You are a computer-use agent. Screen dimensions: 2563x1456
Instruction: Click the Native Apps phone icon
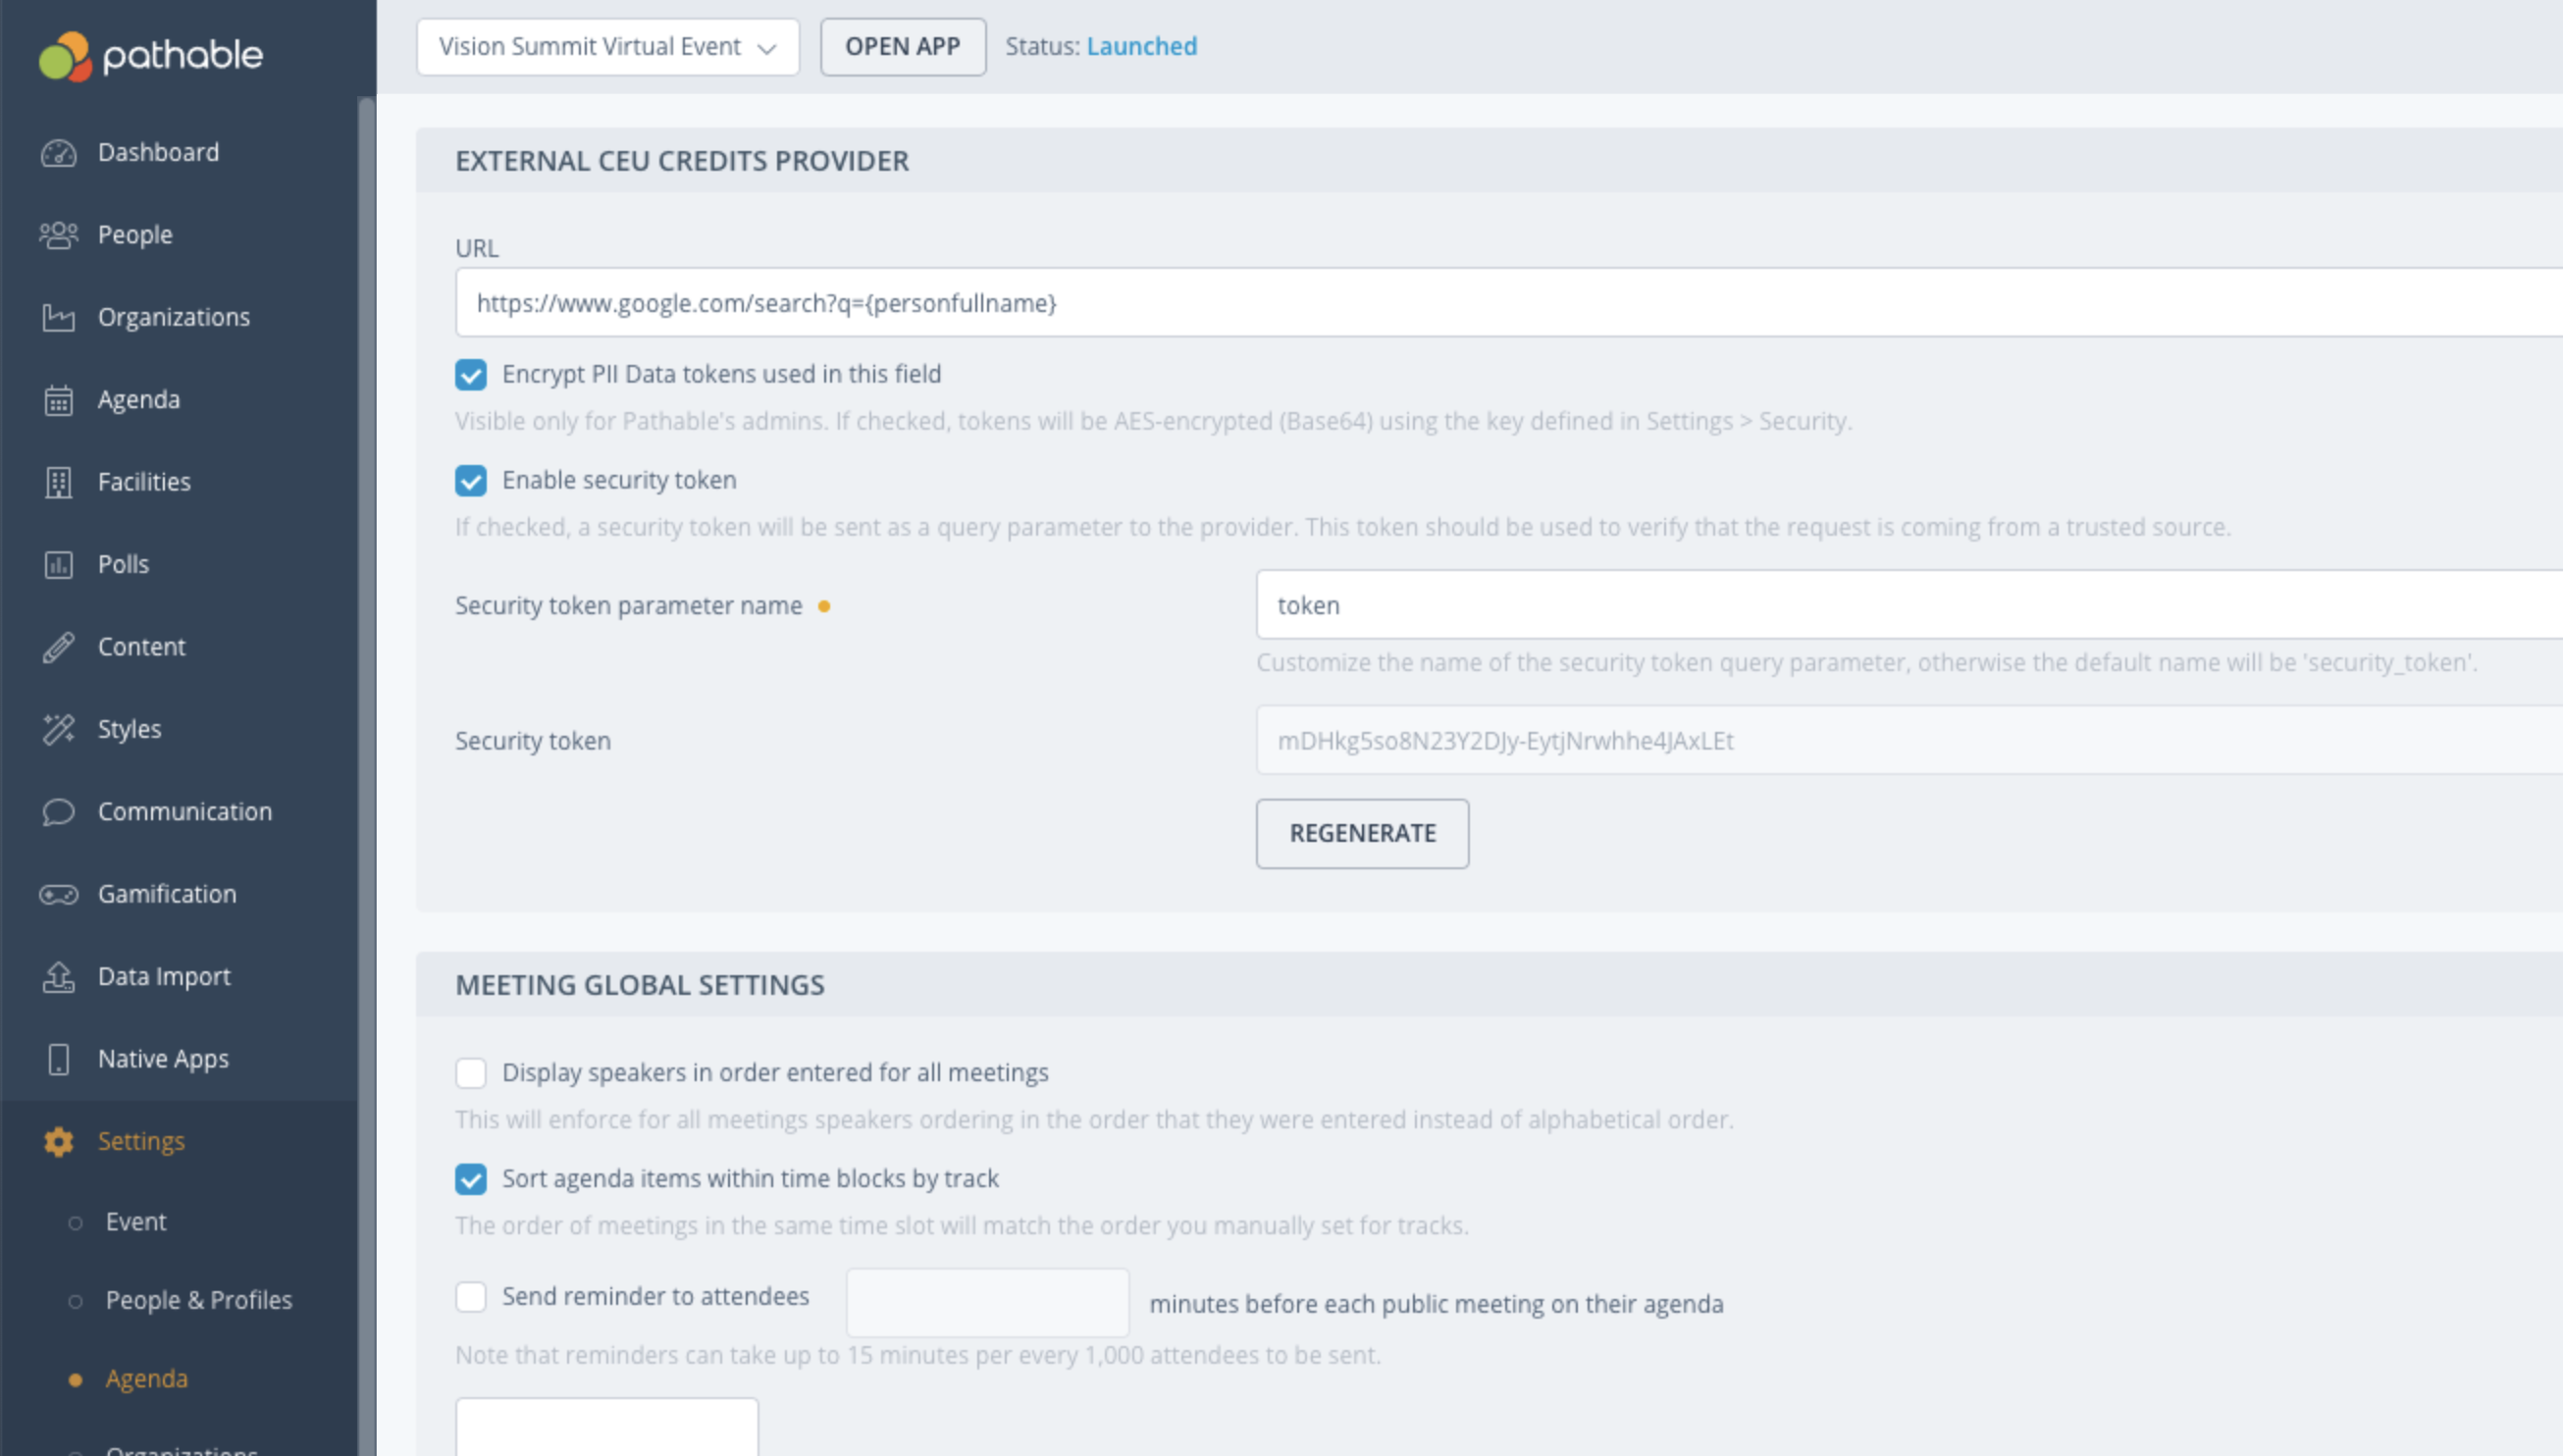pos(58,1059)
